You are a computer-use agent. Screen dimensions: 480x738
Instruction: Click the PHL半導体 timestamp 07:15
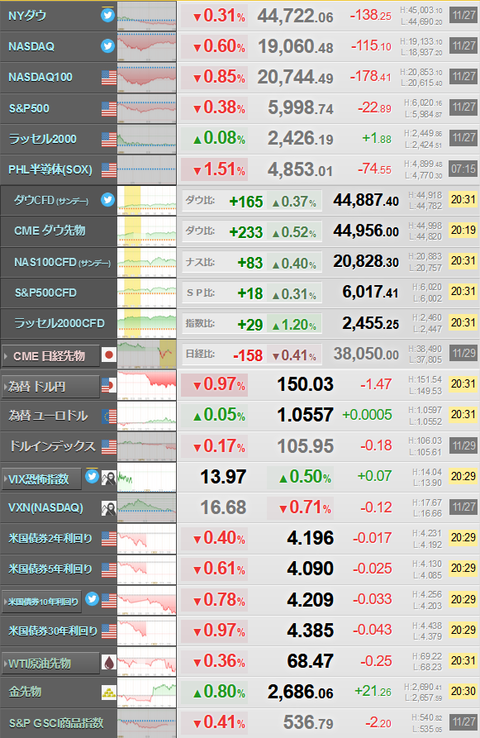[x=463, y=168]
